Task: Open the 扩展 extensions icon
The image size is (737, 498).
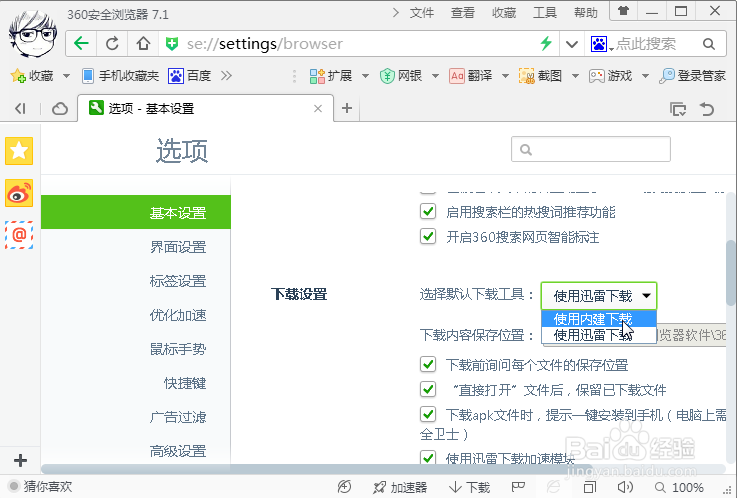Action: [x=330, y=76]
